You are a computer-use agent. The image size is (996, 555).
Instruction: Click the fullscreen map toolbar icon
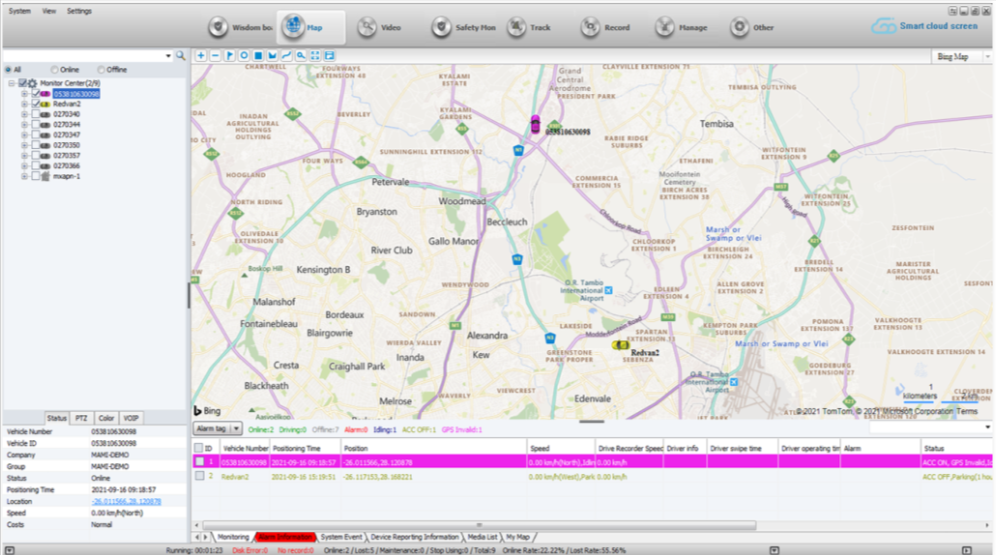click(x=315, y=55)
